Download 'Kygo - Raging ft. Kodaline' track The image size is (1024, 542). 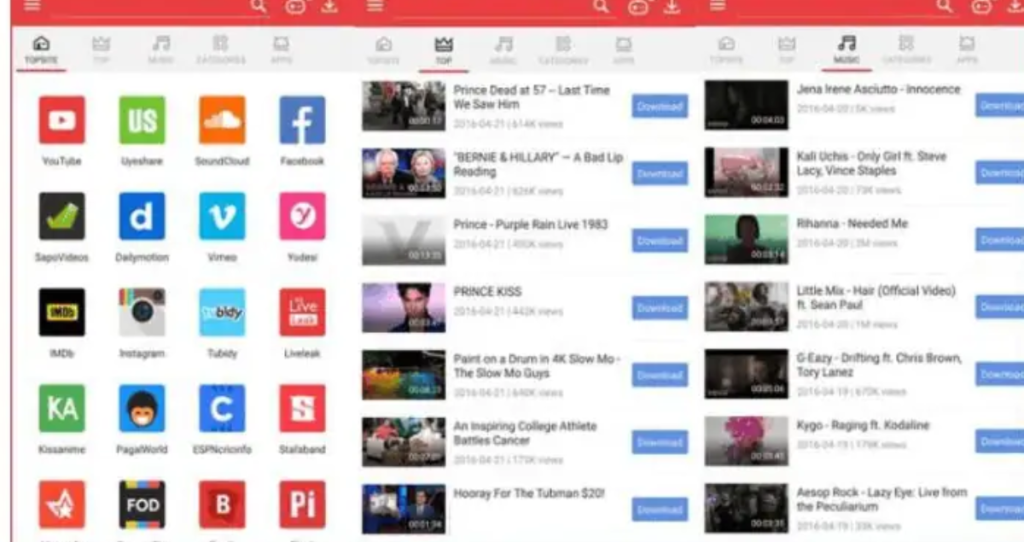point(1000,442)
